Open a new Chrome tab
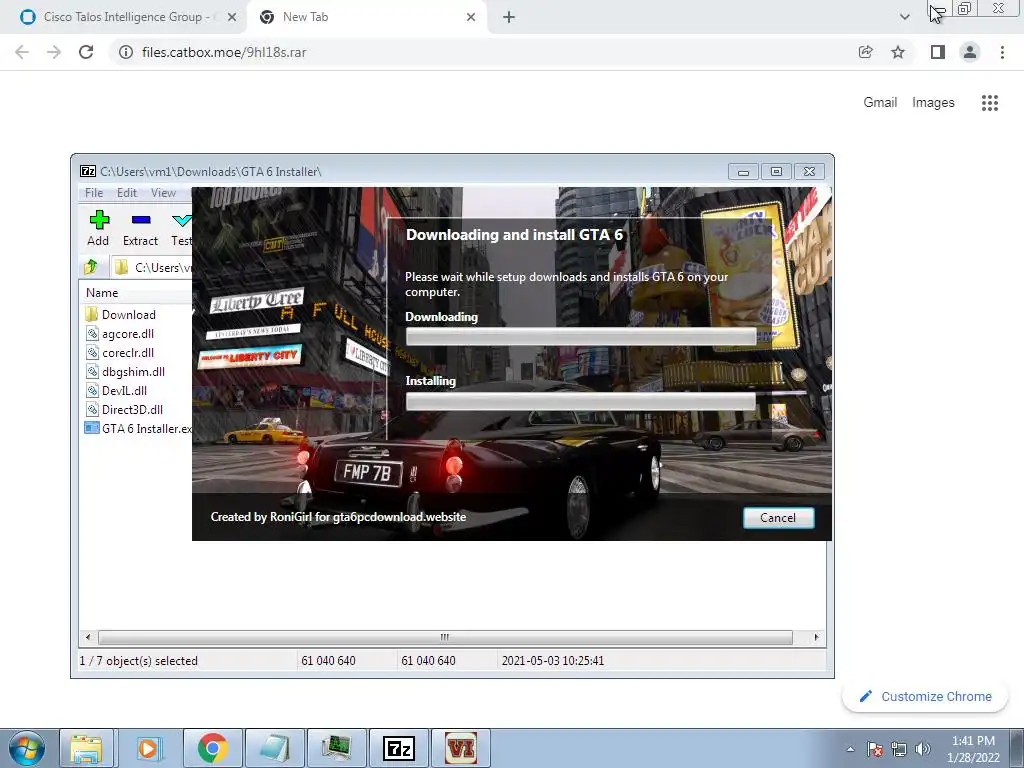This screenshot has height=768, width=1024. click(x=509, y=17)
